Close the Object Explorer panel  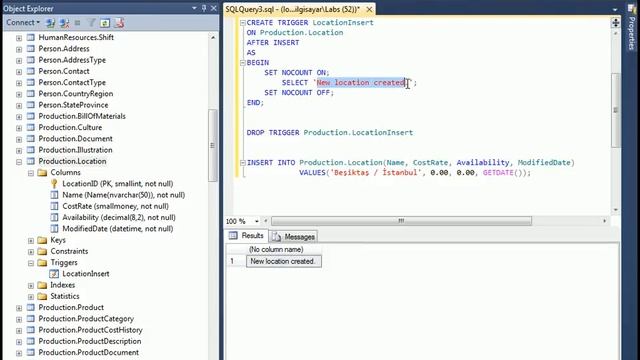pyautogui.click(x=213, y=8)
